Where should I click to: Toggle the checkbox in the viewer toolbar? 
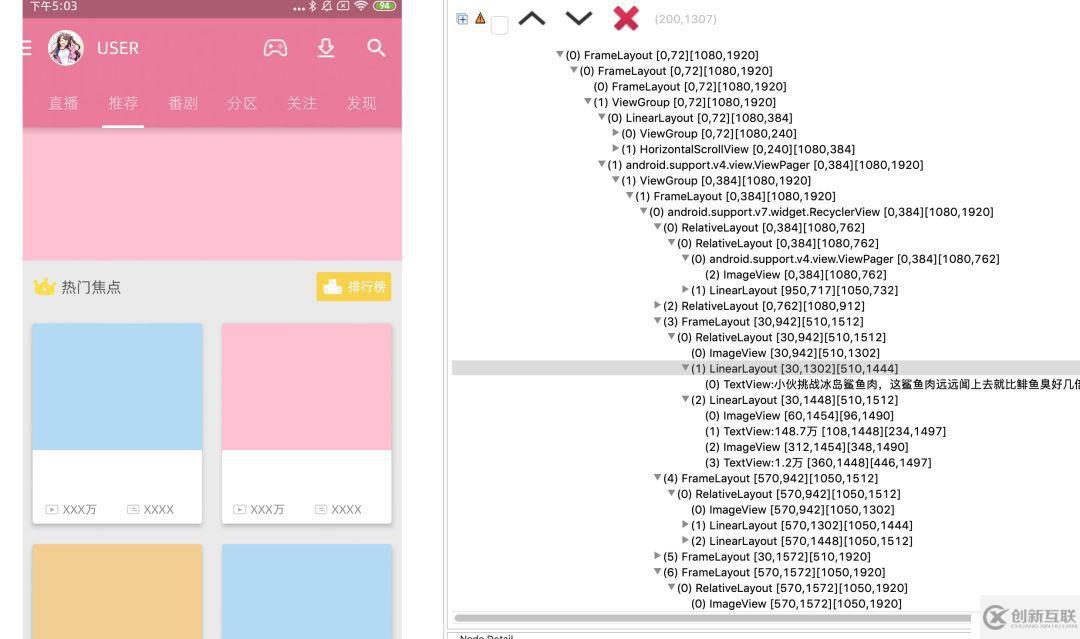tap(499, 25)
